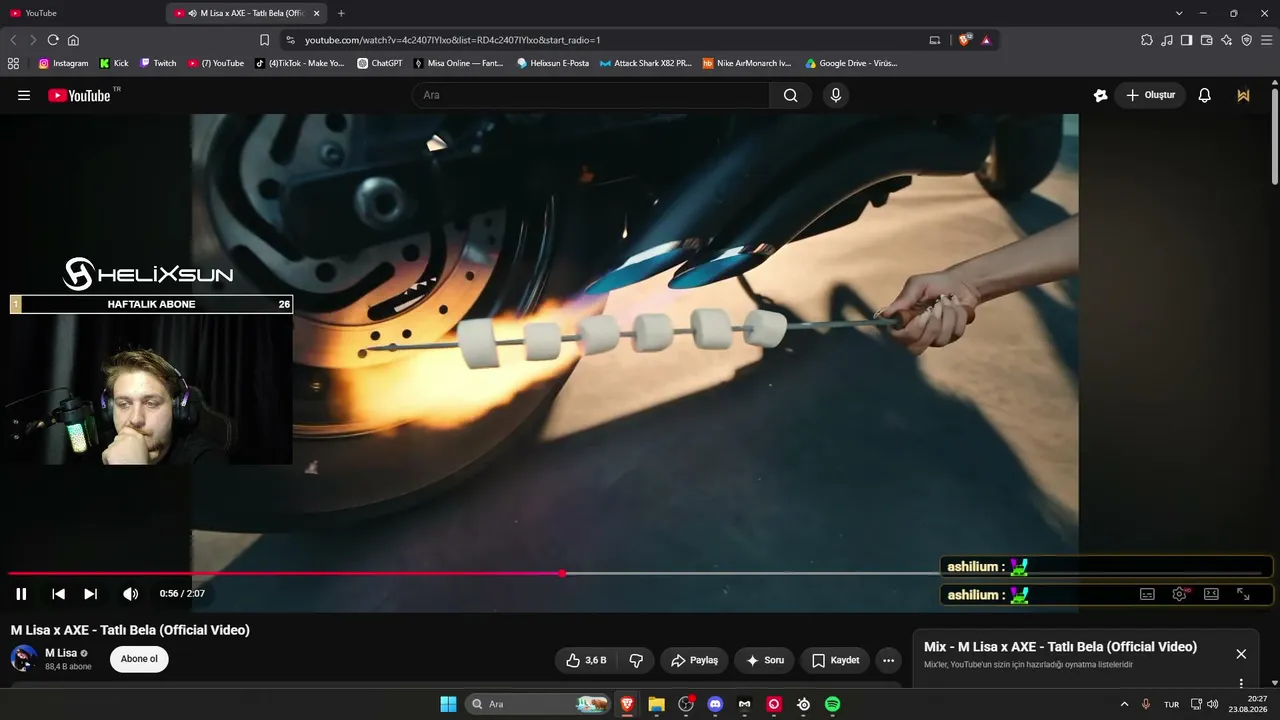Open M Lisa channel name link
This screenshot has height=720, width=1280.
coord(61,653)
